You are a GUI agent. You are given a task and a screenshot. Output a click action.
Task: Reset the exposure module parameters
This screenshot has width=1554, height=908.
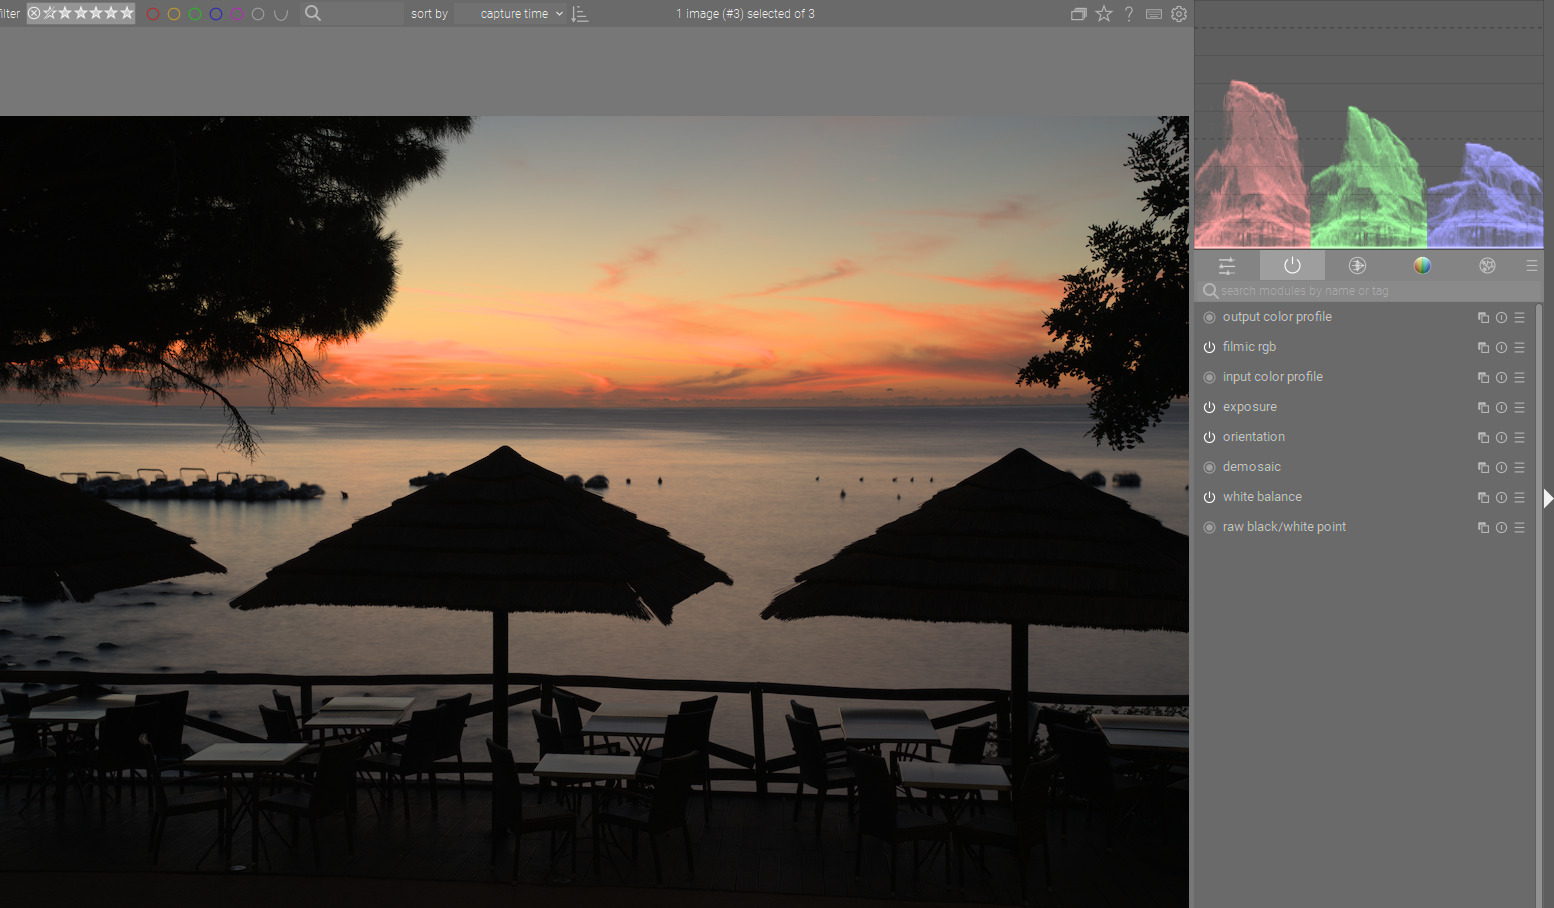pyautogui.click(x=1501, y=408)
